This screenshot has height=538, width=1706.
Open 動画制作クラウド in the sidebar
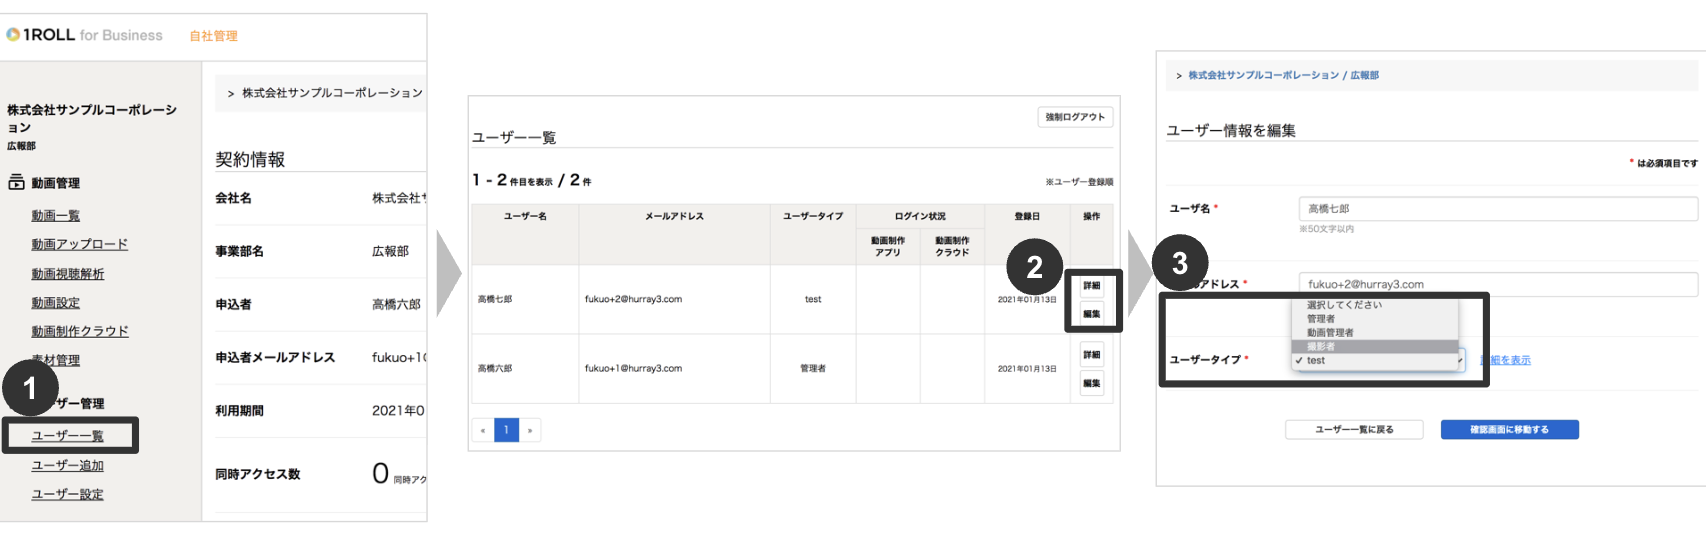[x=79, y=331]
